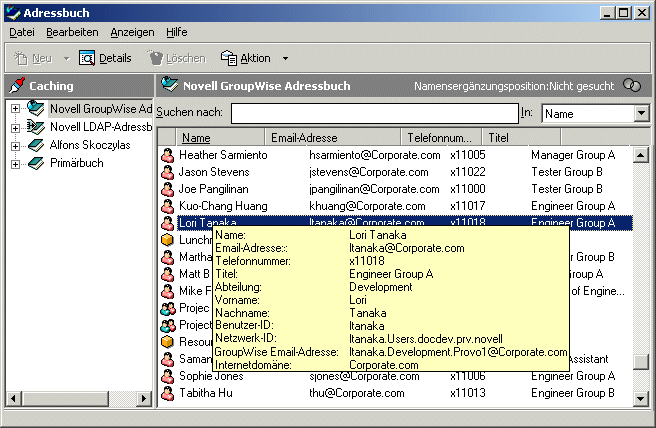Click the Primärbuch address book icon
The image size is (656, 428).
(36, 163)
